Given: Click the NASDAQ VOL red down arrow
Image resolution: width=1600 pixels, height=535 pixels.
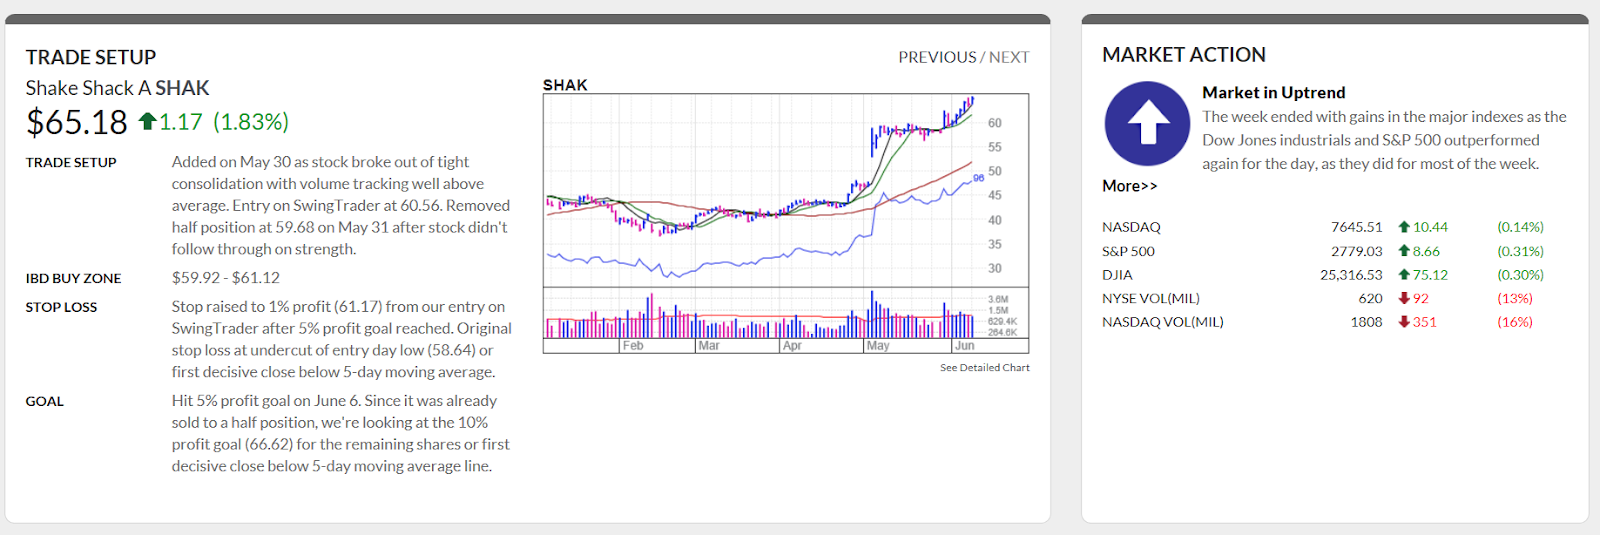Looking at the screenshot, I should [1404, 322].
